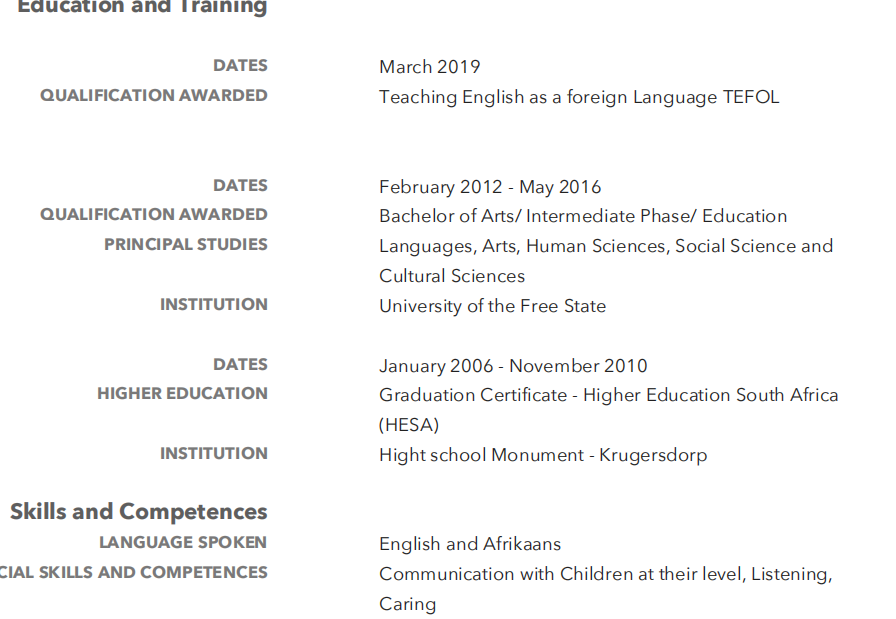Viewport: 896px width, 619px height.
Task: Click Communication with Children at their level line
Action: [606, 574]
